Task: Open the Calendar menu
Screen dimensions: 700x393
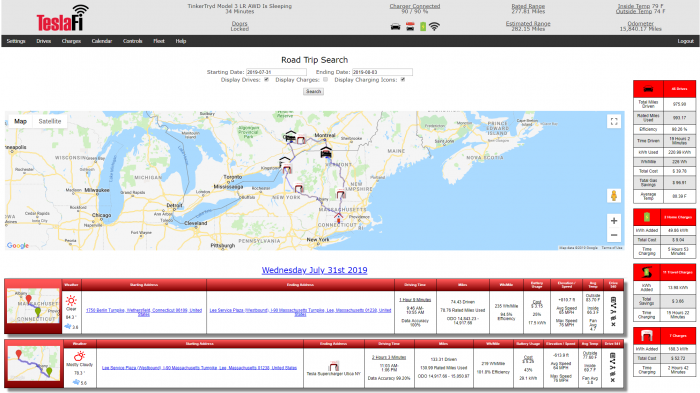Action: pyautogui.click(x=102, y=41)
